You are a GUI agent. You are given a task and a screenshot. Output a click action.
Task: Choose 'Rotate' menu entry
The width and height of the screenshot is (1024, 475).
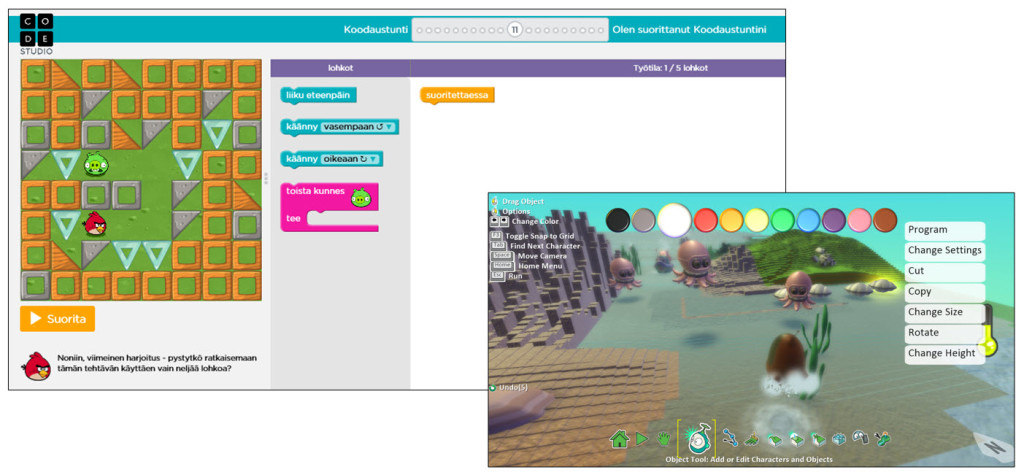(944, 332)
